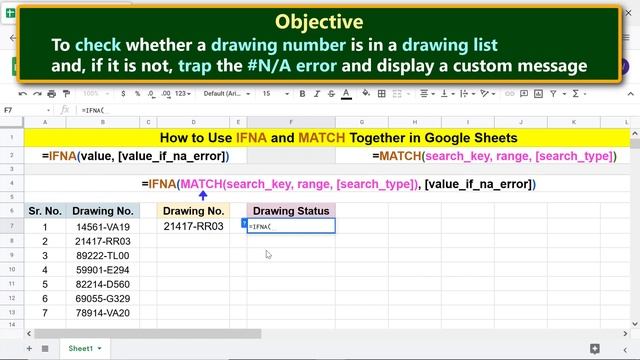Click the horizontal scrollbar thumb
Image resolution: width=640 pixels, height=360 pixels.
(x=148, y=333)
